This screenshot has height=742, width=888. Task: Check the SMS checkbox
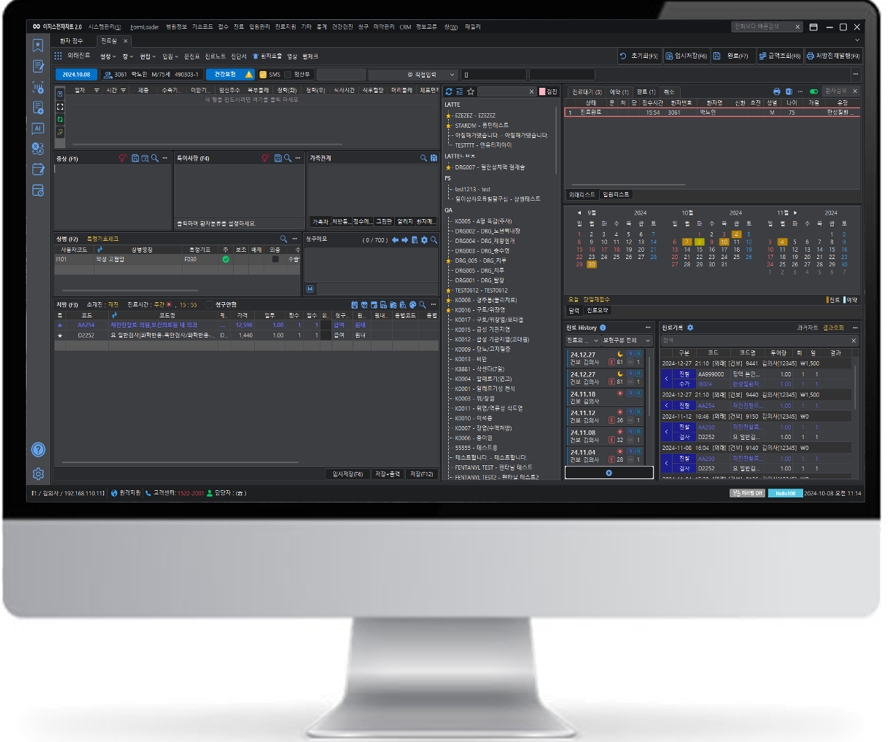(263, 74)
